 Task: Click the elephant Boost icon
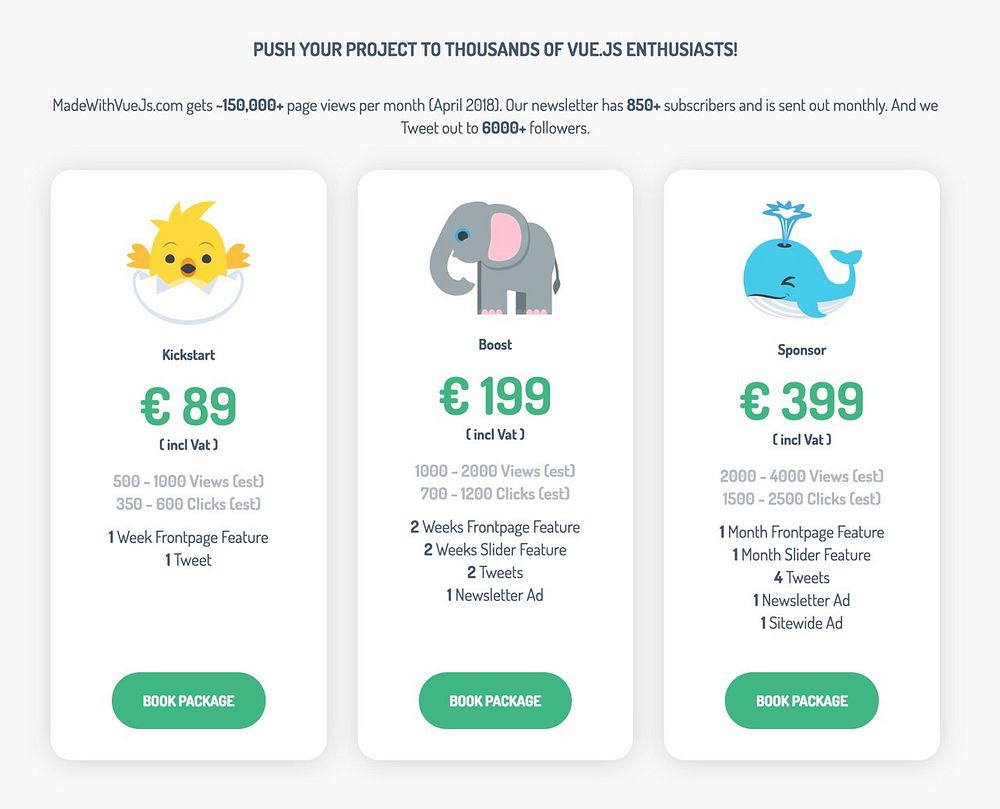(495, 258)
